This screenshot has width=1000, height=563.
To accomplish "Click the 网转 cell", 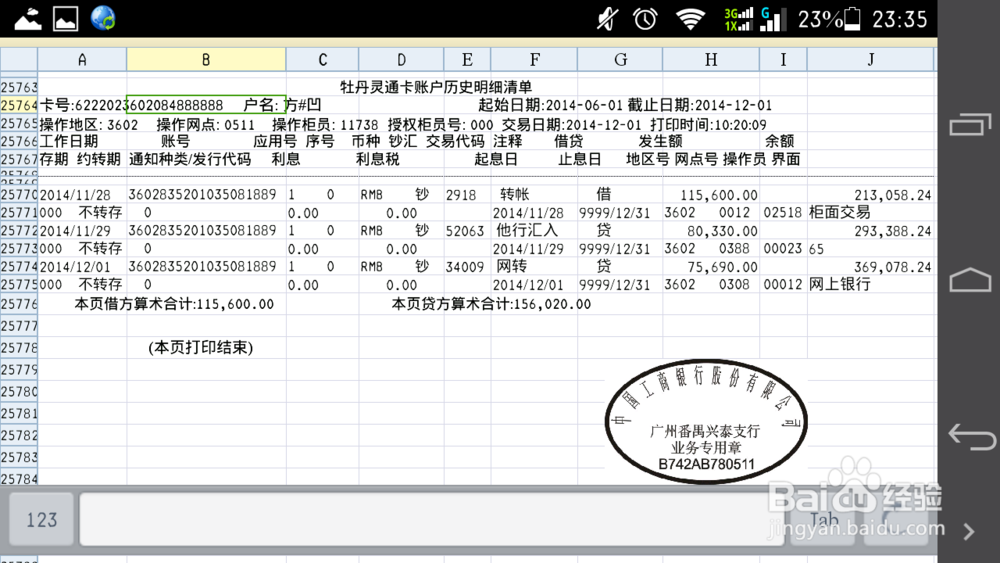I will (x=511, y=266).
